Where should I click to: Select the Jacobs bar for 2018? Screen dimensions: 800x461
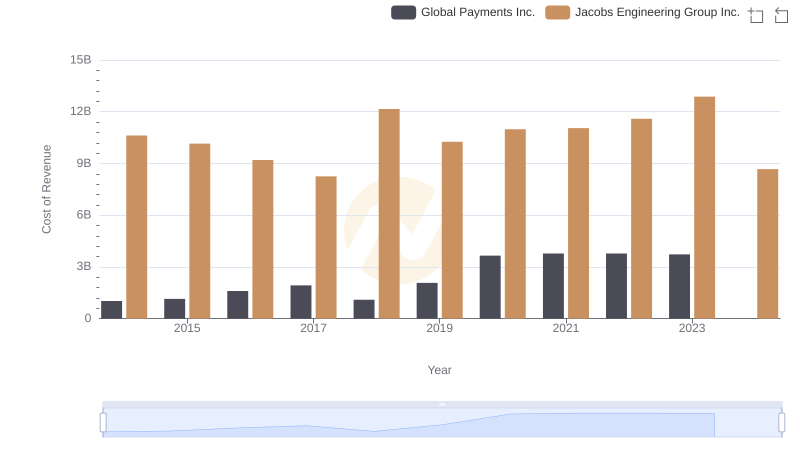pyautogui.click(x=389, y=214)
